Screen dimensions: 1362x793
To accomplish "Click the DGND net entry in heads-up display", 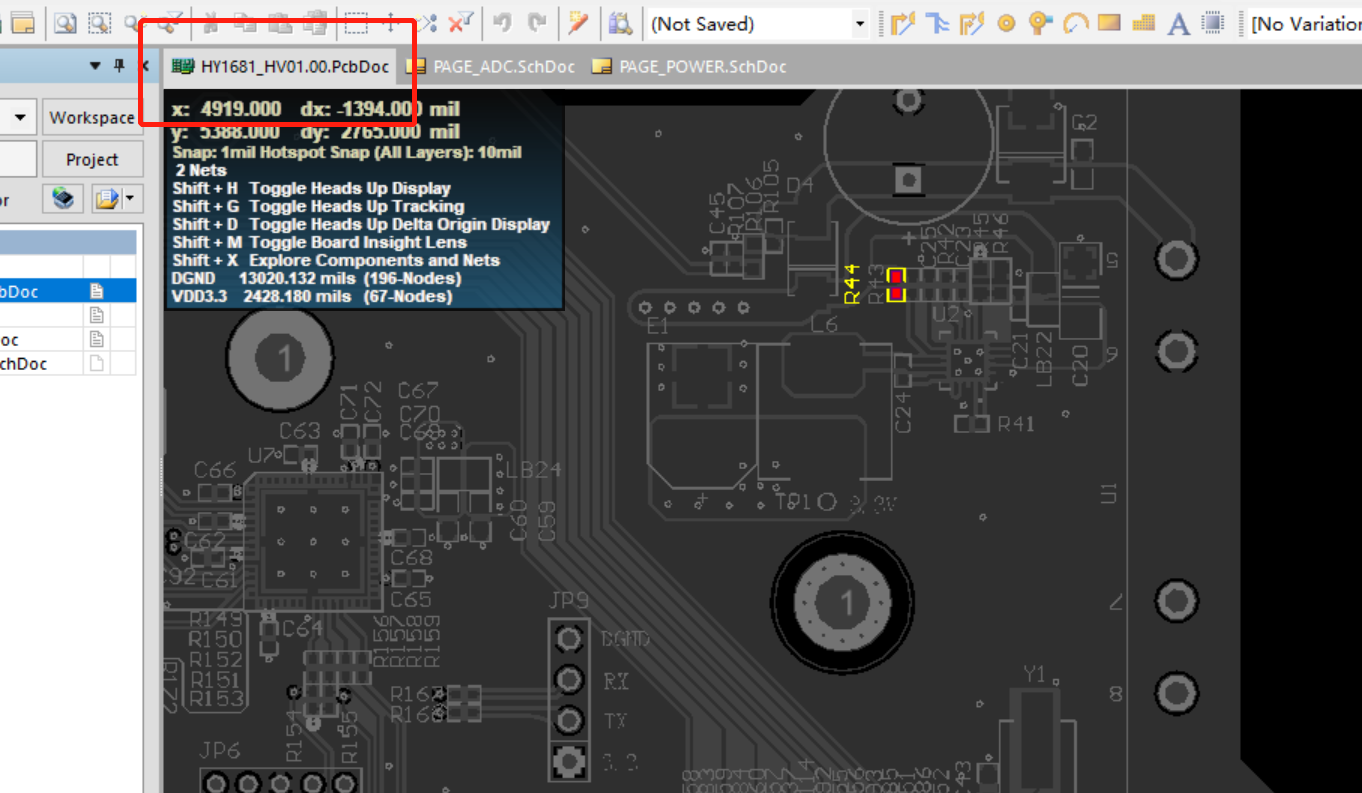I will [x=317, y=278].
